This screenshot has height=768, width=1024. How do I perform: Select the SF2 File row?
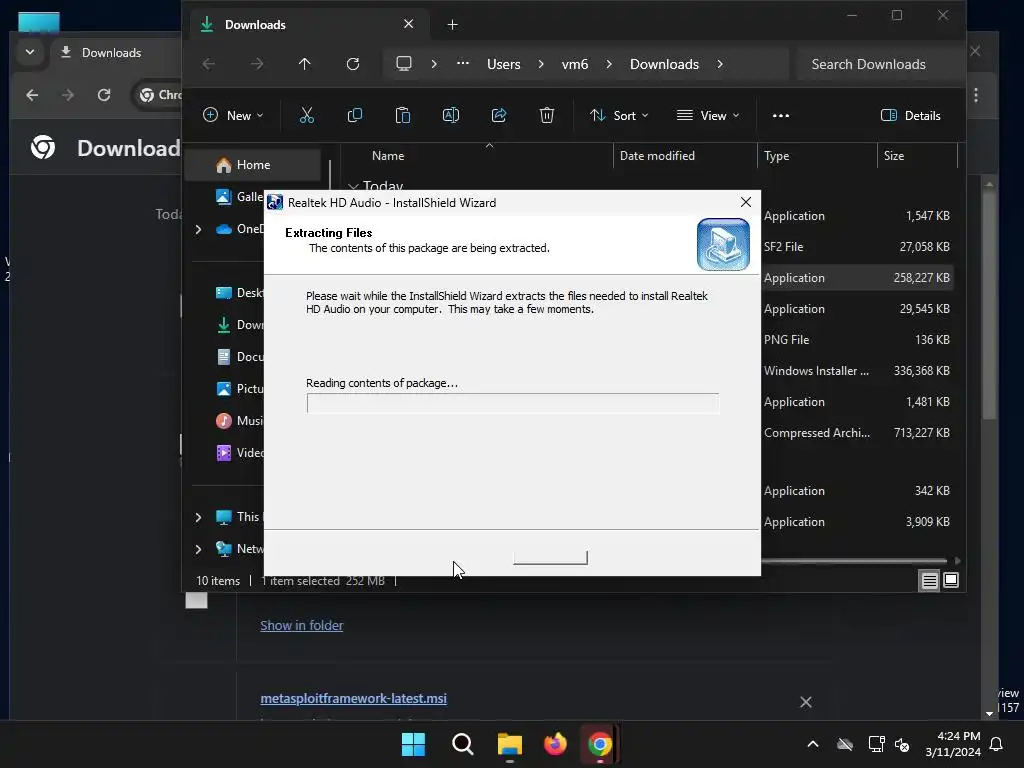tap(856, 247)
